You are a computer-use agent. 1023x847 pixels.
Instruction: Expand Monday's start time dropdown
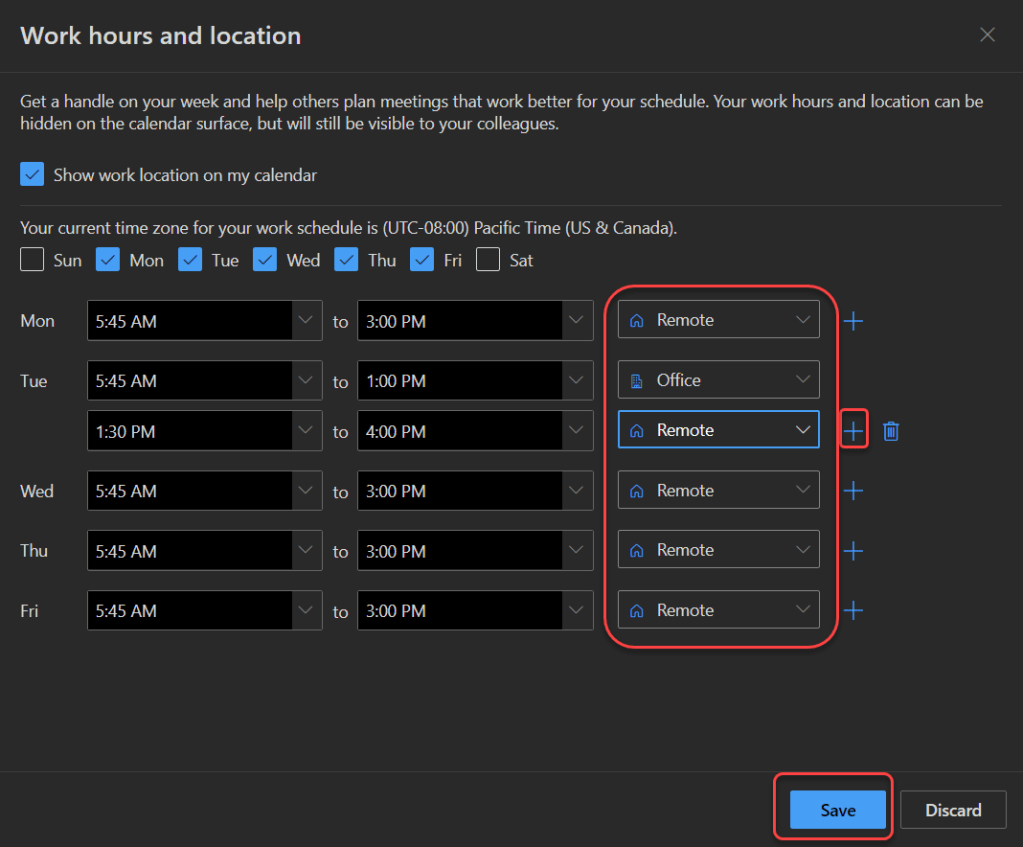click(x=305, y=321)
